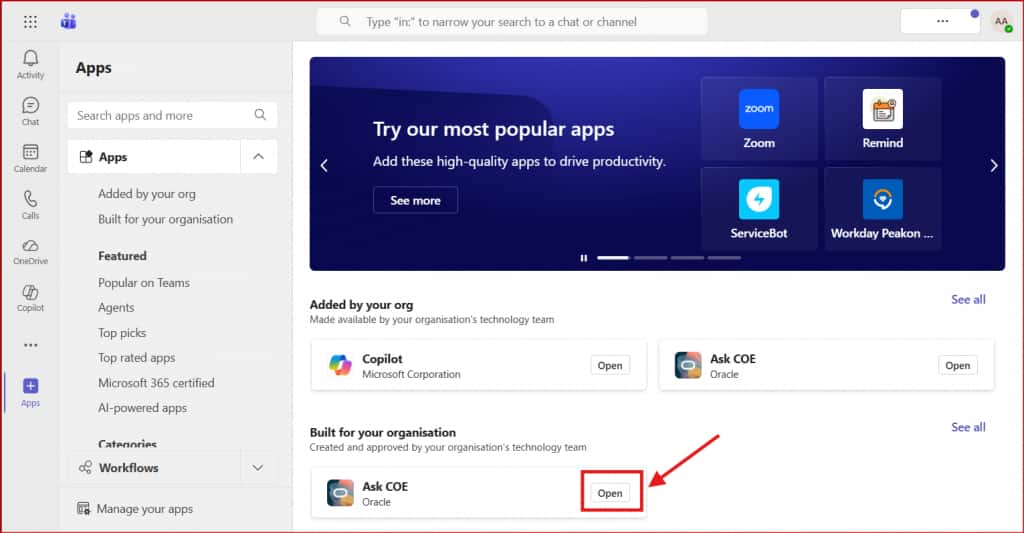1024x533 pixels.
Task: Select the Zoom app tile
Action: click(x=759, y=119)
